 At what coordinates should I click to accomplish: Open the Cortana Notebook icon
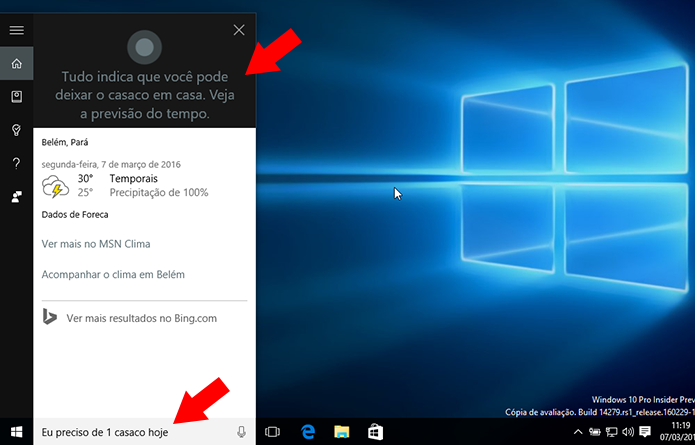tap(16, 97)
